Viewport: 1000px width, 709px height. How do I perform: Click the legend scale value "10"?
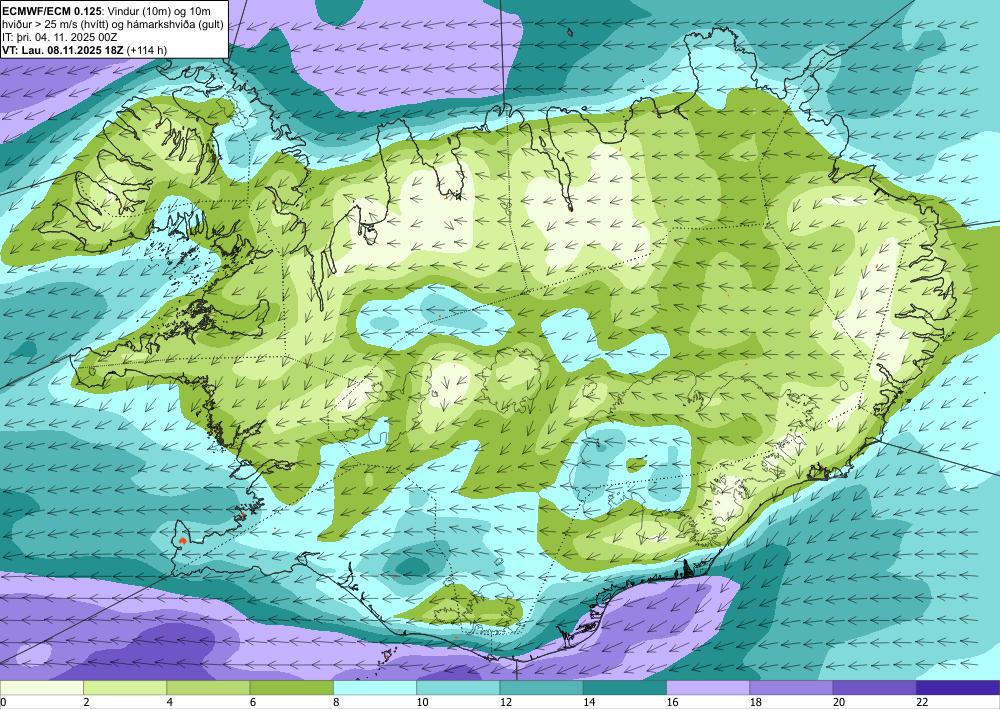pyautogui.click(x=422, y=702)
